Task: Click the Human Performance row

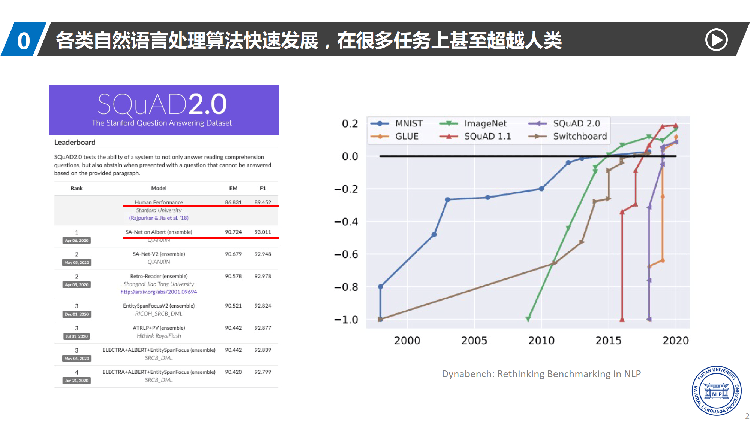Action: (166, 210)
